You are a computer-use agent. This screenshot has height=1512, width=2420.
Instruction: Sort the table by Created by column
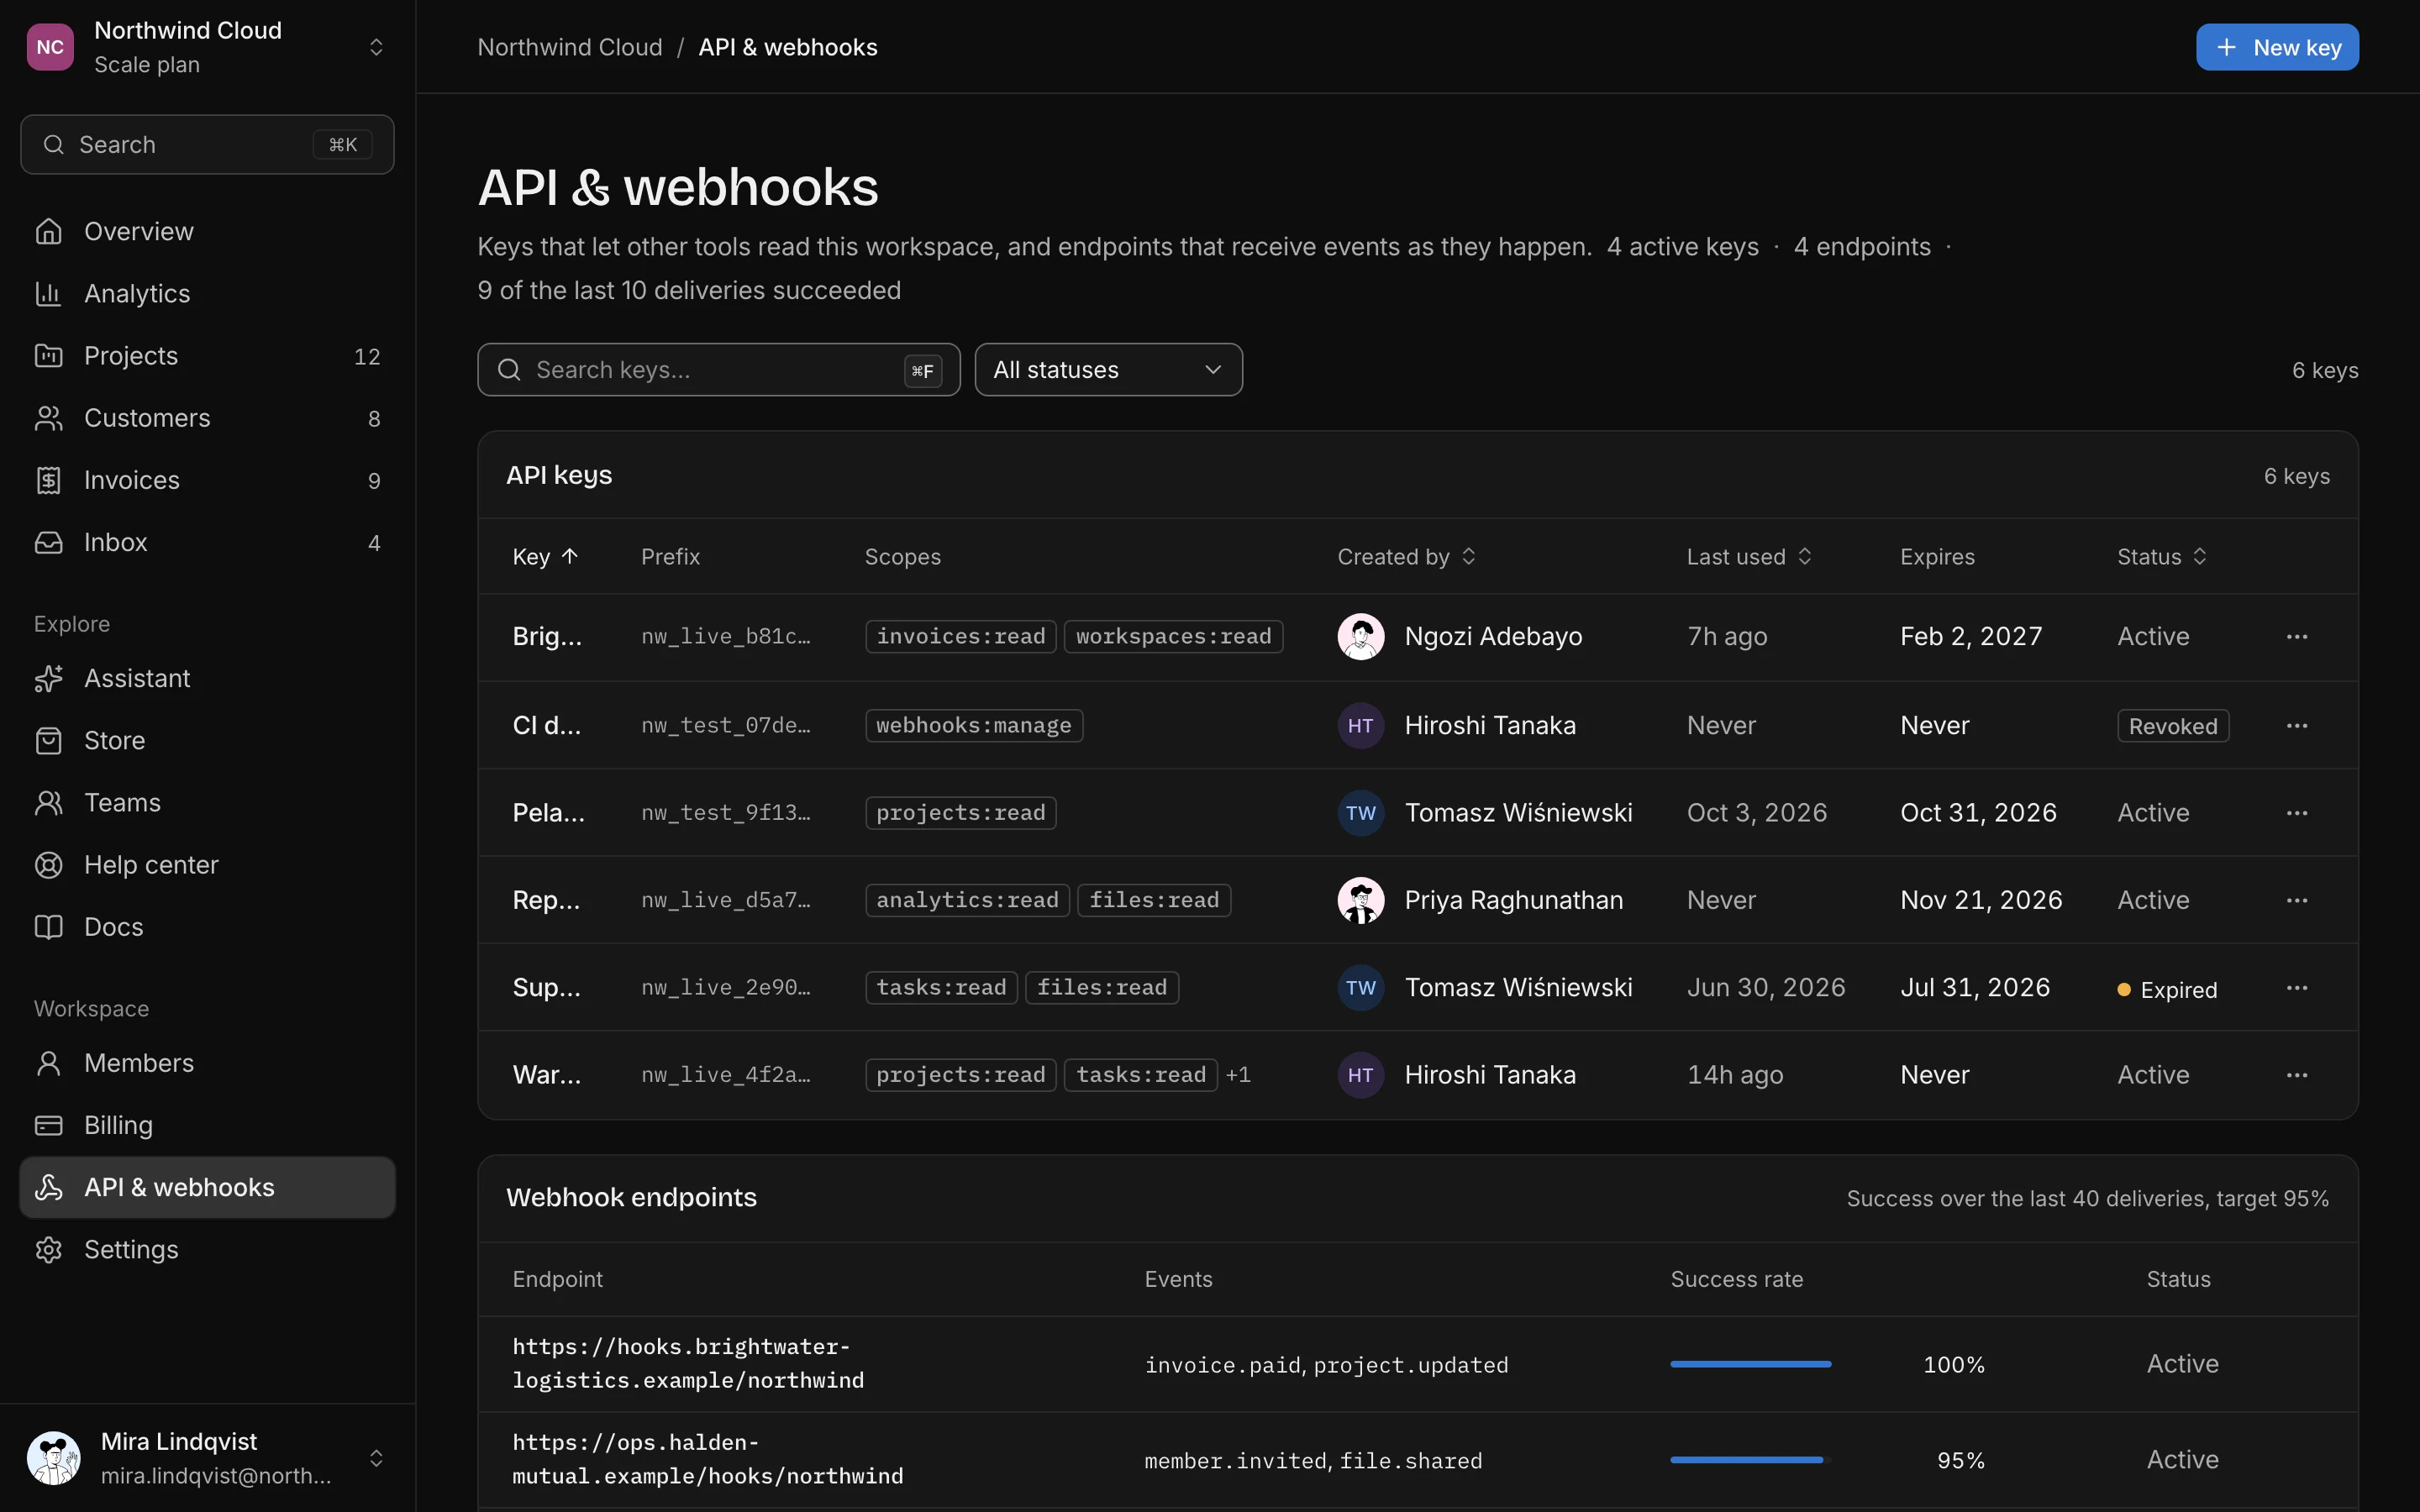pyautogui.click(x=1406, y=557)
